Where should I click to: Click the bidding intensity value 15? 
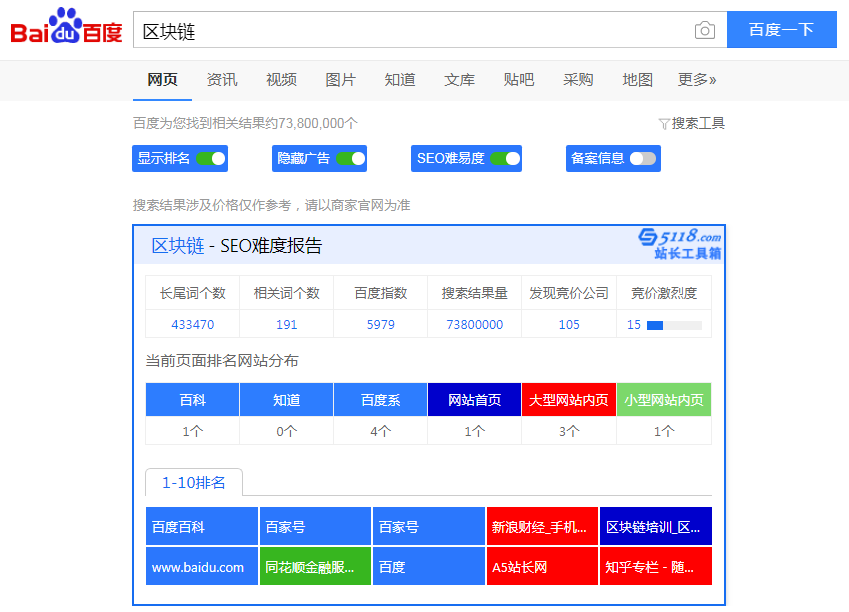point(634,324)
